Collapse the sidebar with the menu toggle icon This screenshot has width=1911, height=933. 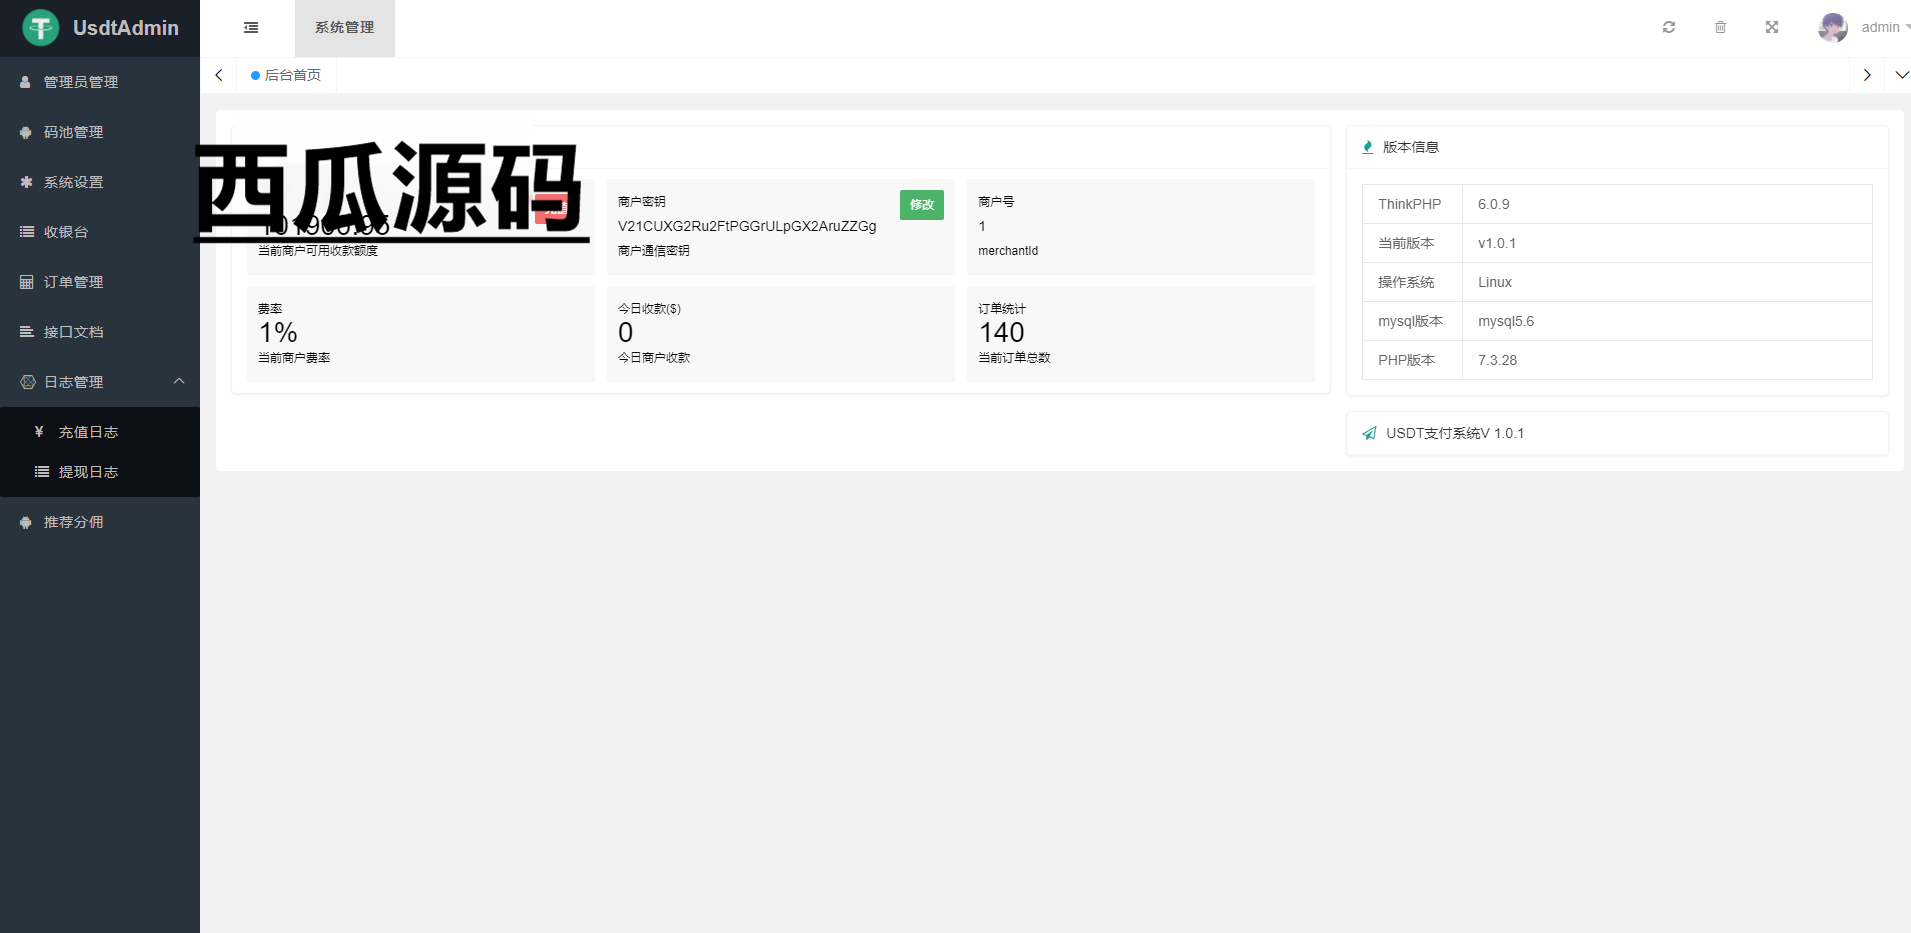251,28
